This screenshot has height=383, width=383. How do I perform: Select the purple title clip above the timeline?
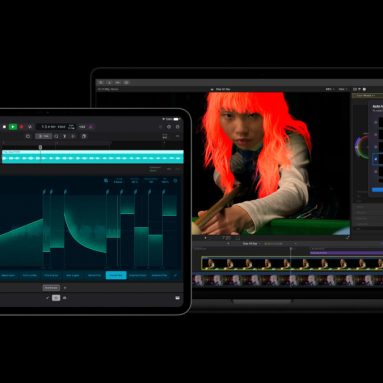[x=346, y=253]
